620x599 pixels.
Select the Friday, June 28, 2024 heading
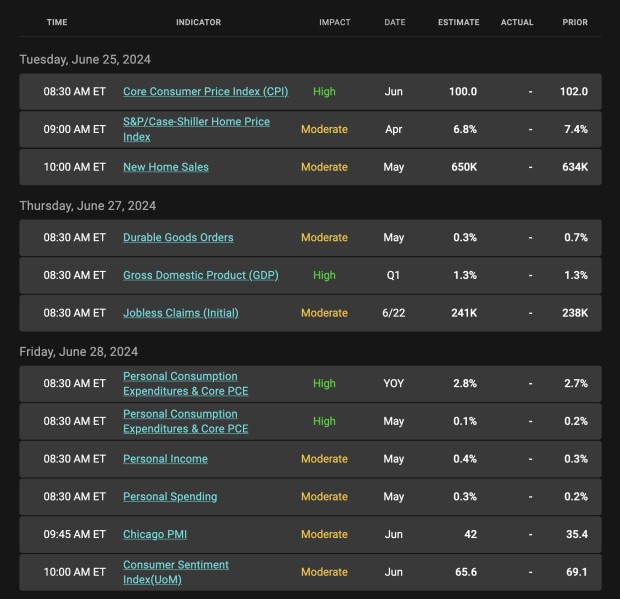(79, 352)
